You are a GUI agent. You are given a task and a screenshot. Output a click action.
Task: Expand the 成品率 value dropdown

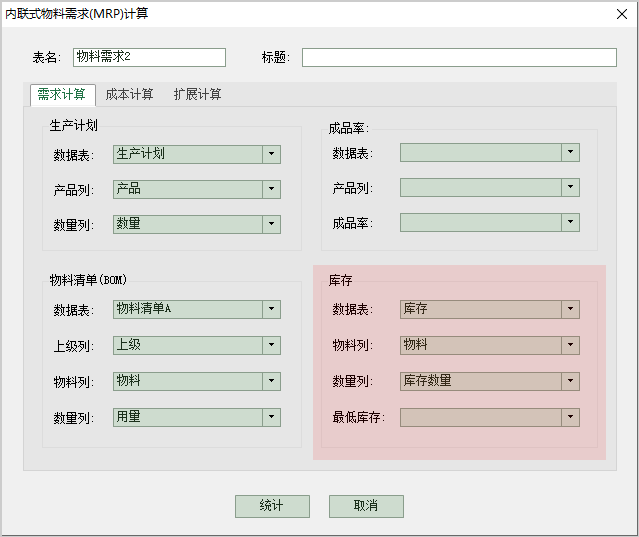(570, 222)
